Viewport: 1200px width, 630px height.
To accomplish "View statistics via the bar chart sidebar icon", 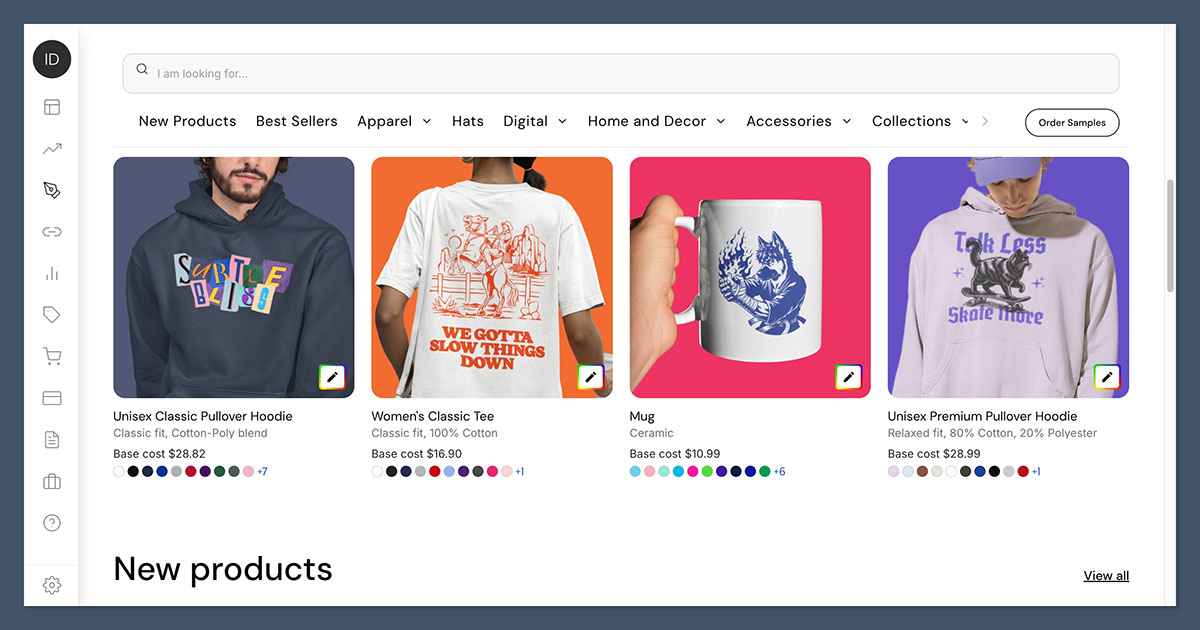I will 52,273.
